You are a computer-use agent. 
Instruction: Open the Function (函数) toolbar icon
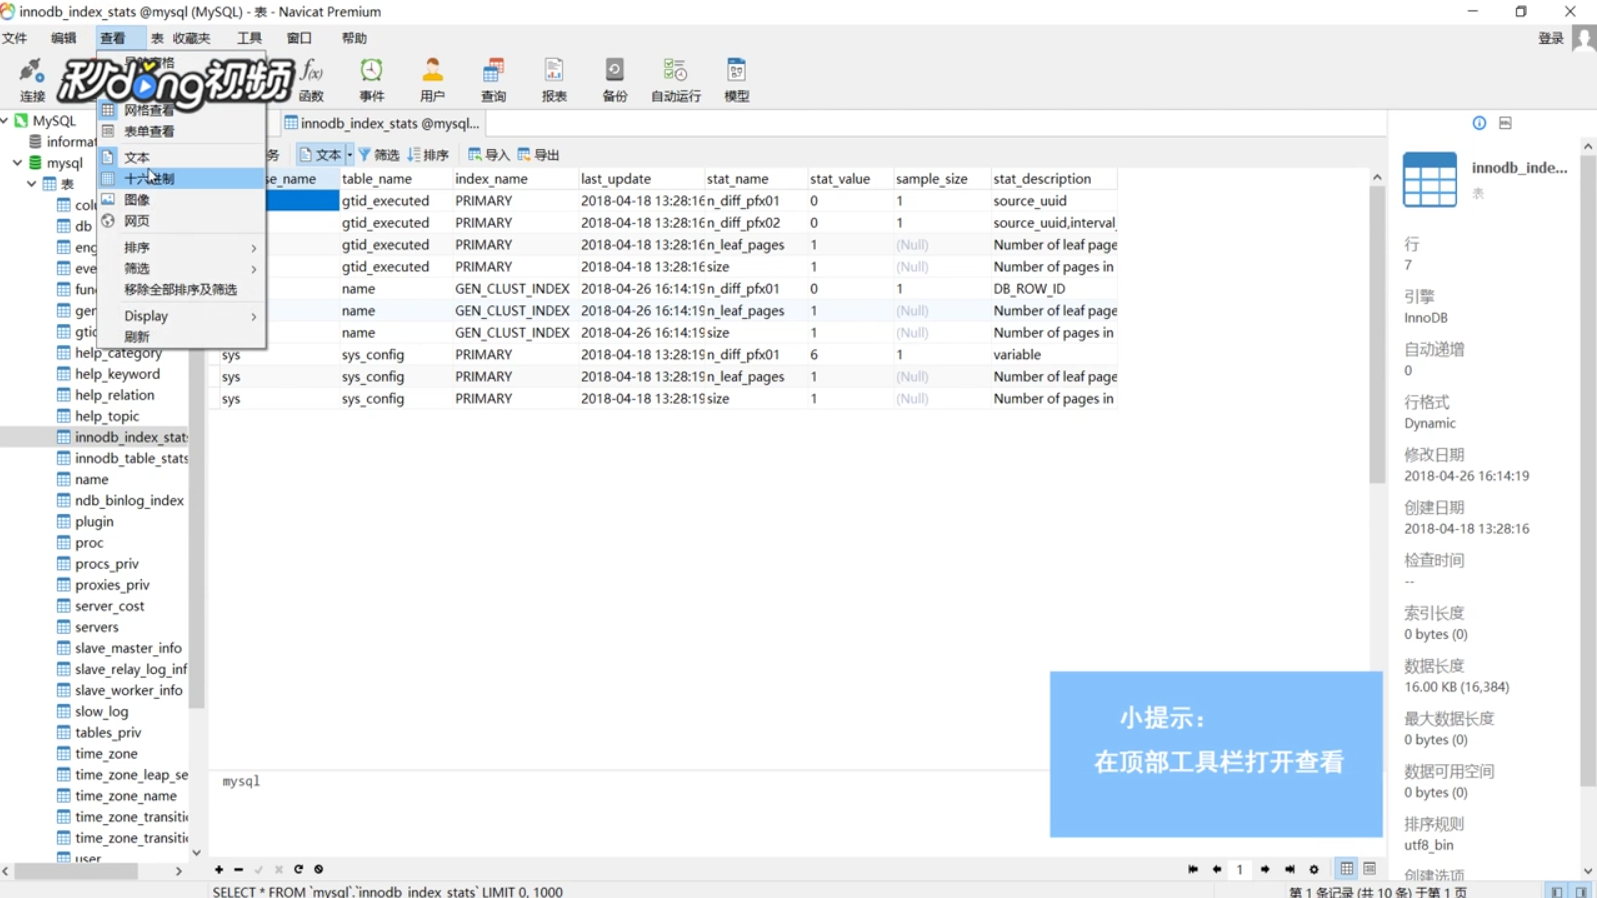pyautogui.click(x=311, y=80)
